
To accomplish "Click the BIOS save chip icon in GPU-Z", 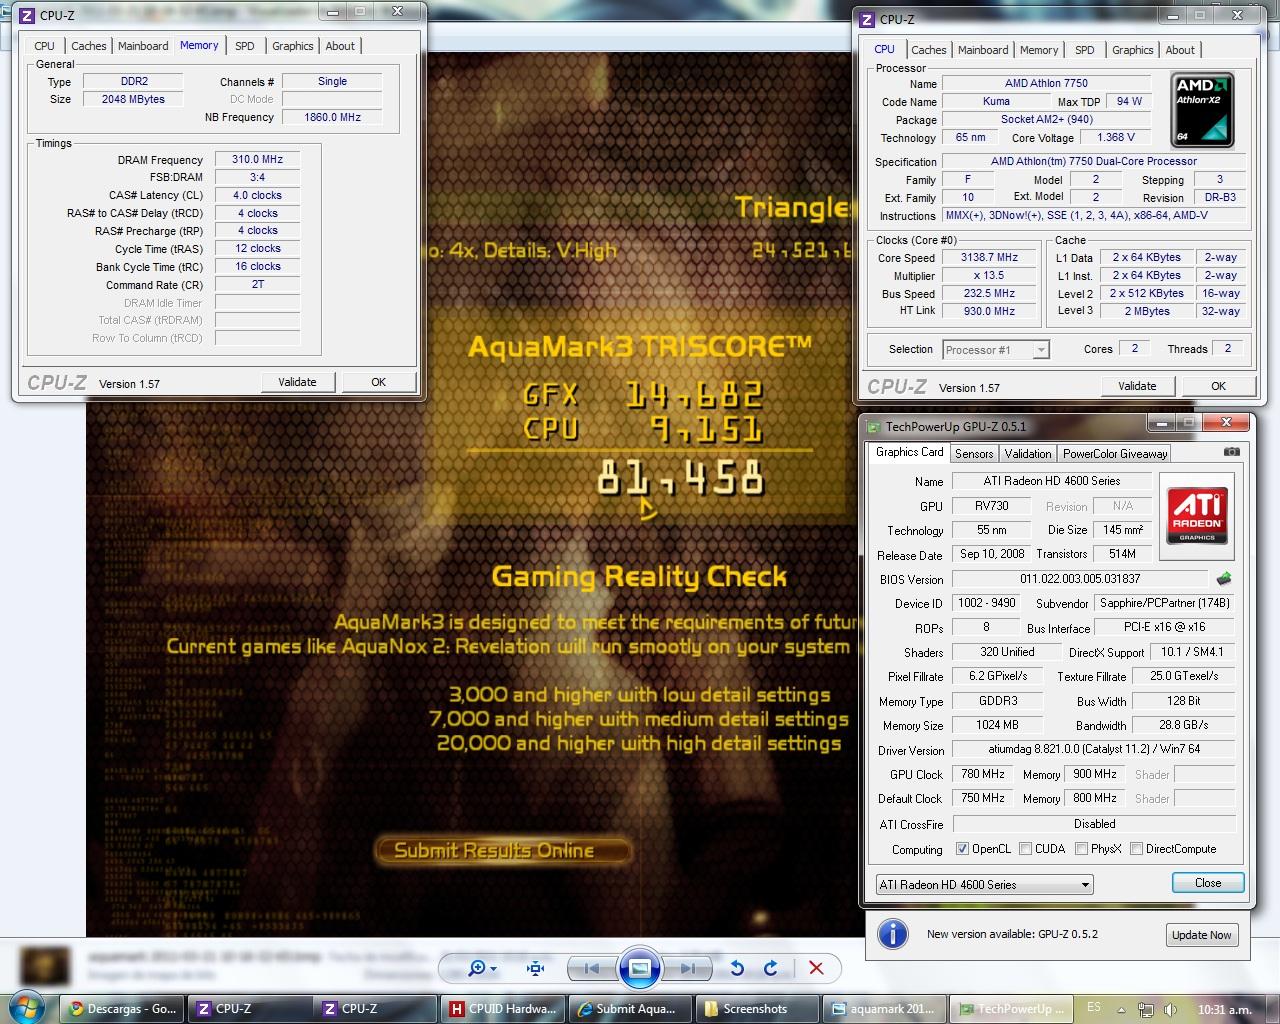I will (x=1223, y=578).
